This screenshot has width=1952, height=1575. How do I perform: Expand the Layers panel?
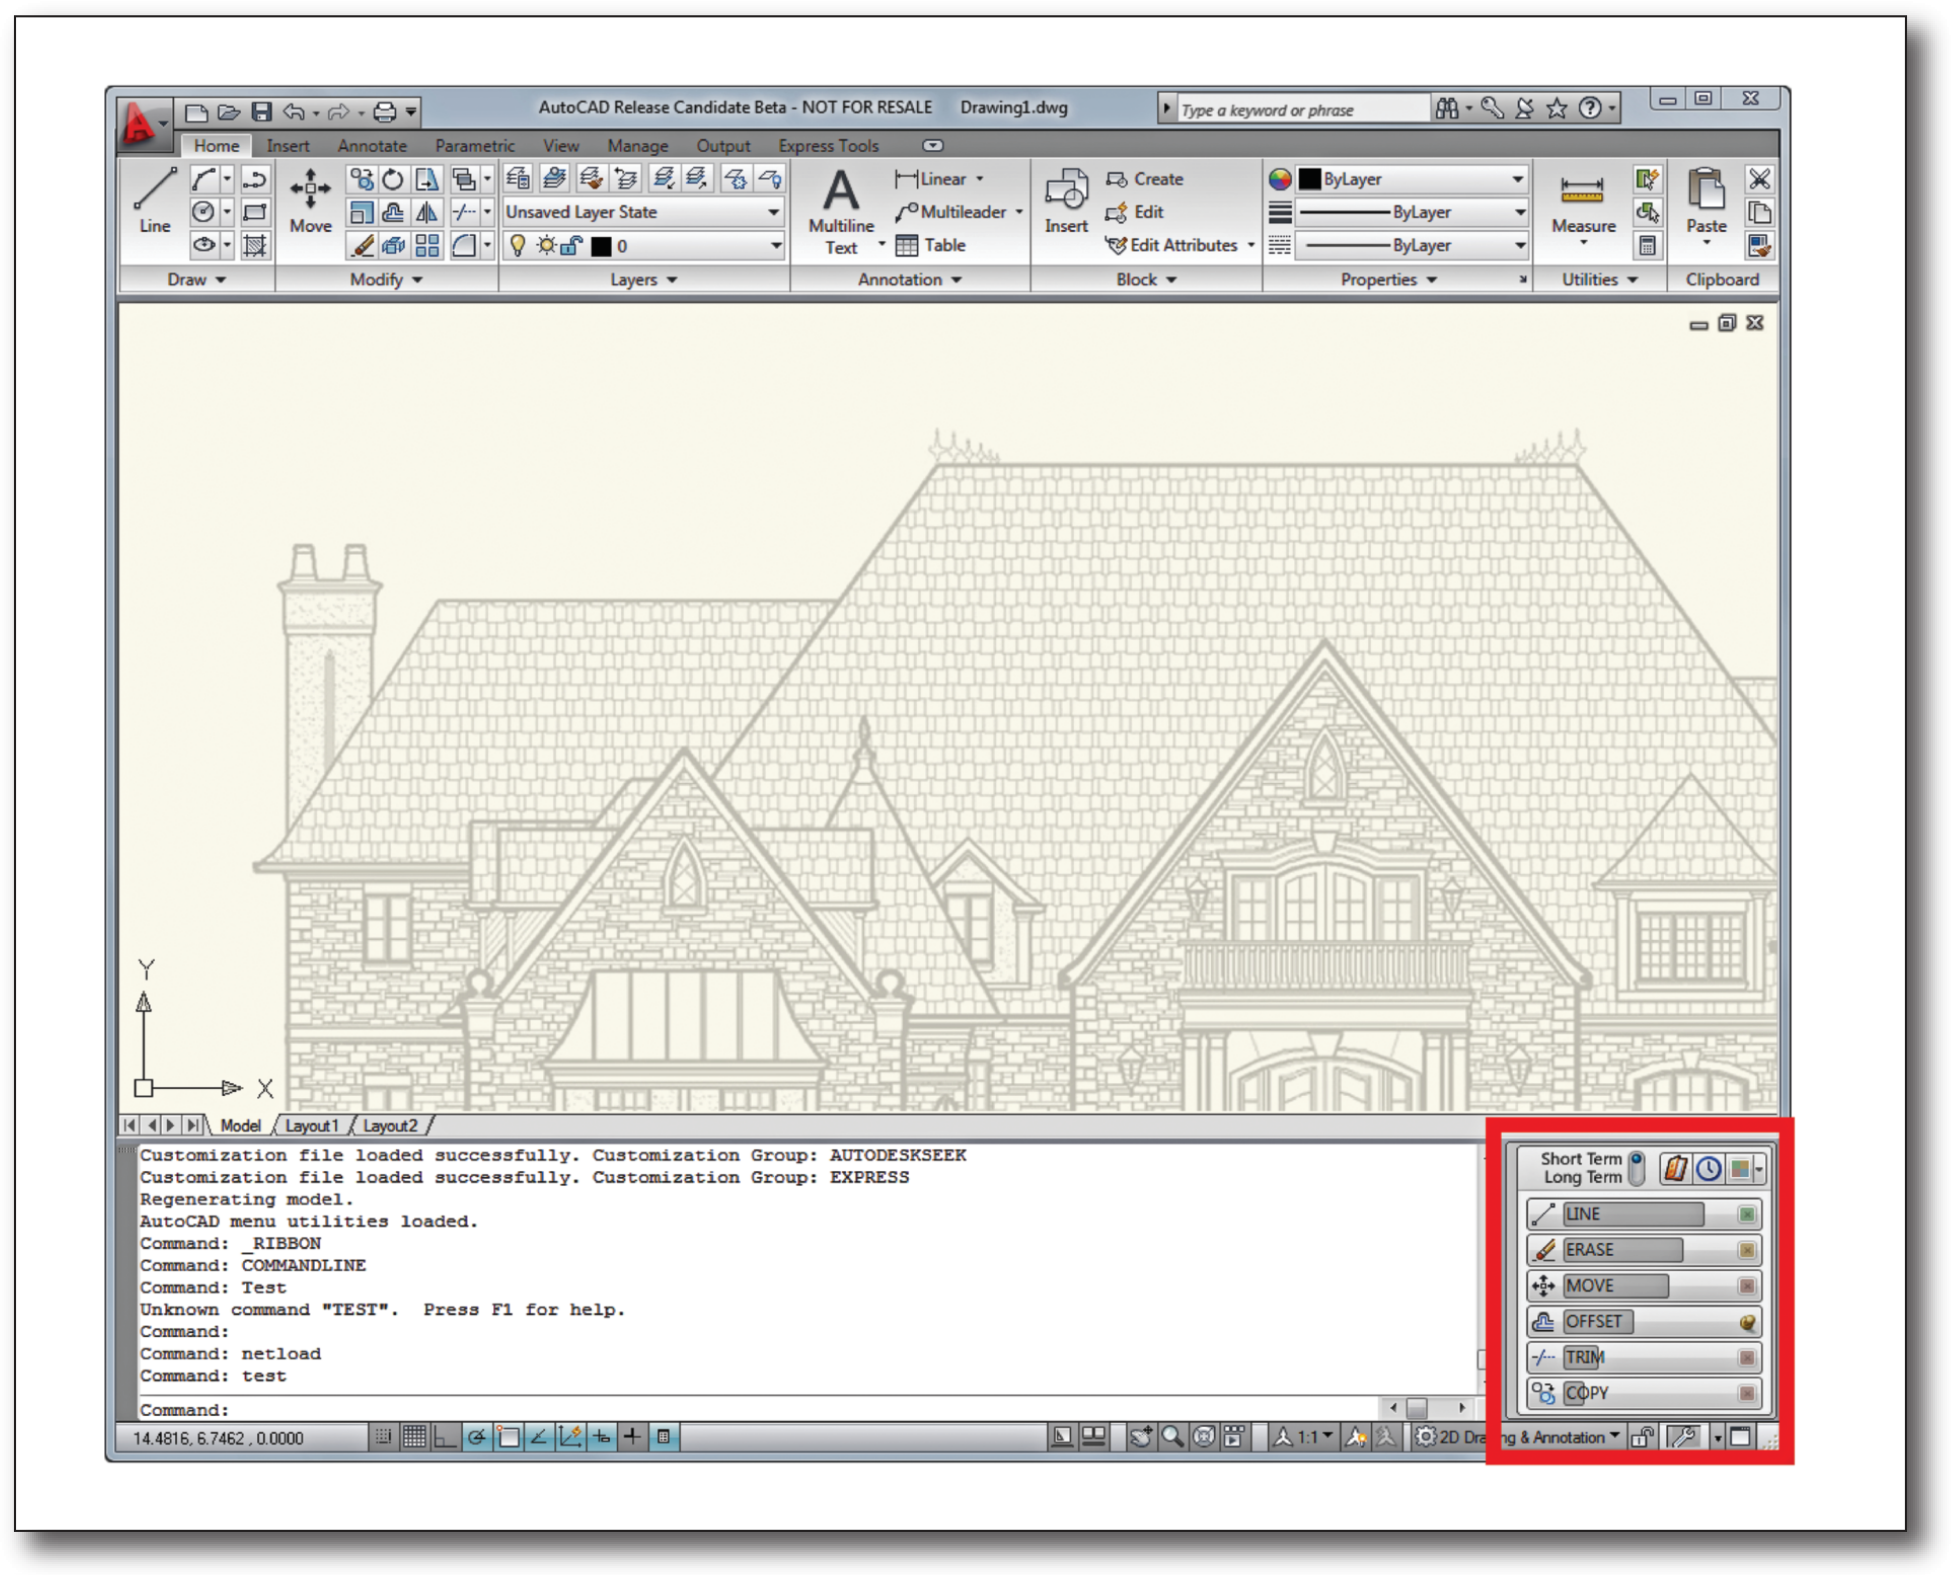(644, 279)
